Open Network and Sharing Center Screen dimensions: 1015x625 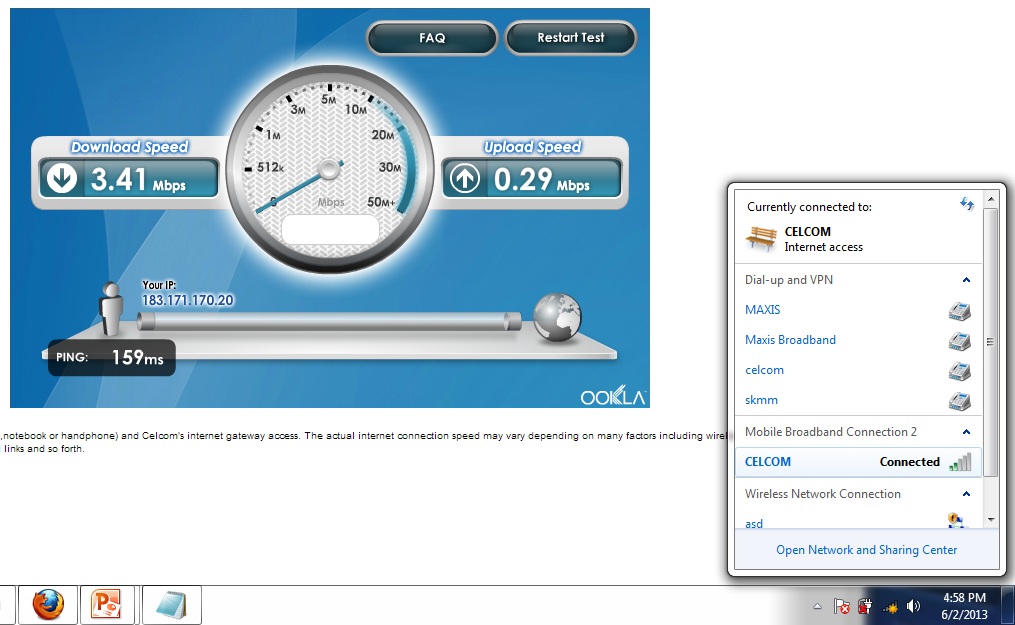point(866,550)
